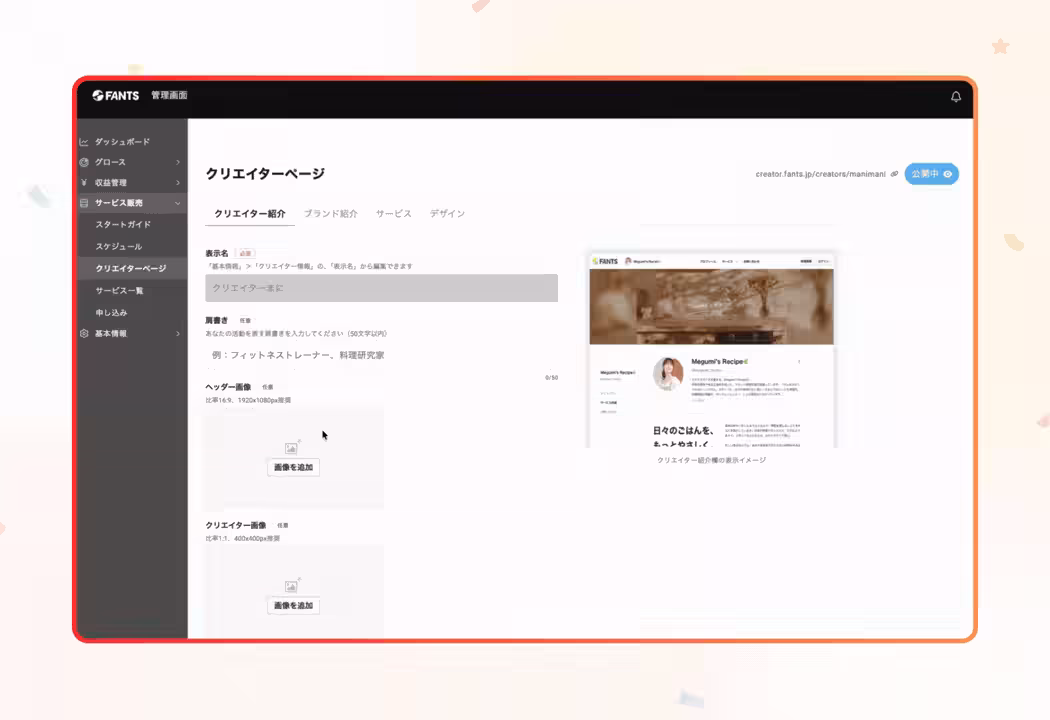Image resolution: width=1050 pixels, height=720 pixels.
Task: Click the gear icon for 基本情報
Action: pos(84,334)
